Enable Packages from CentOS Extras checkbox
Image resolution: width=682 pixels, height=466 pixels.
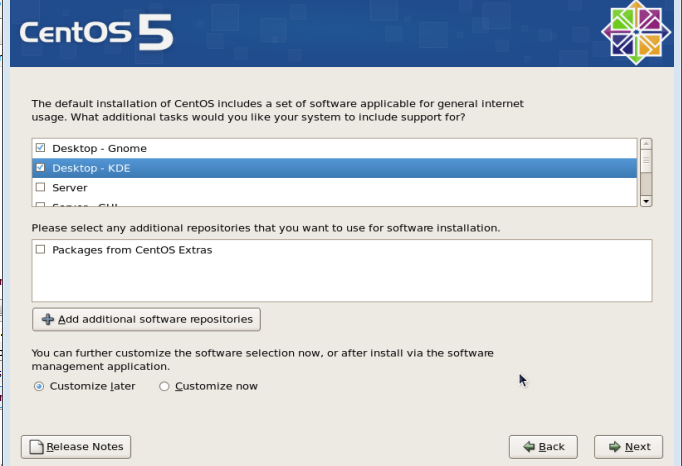[40, 249]
